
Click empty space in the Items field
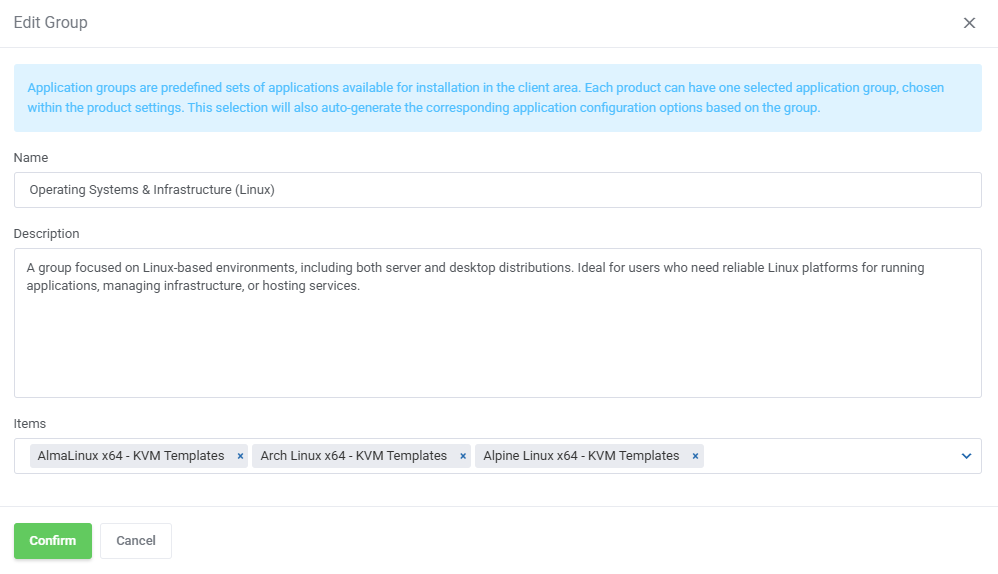(830, 456)
